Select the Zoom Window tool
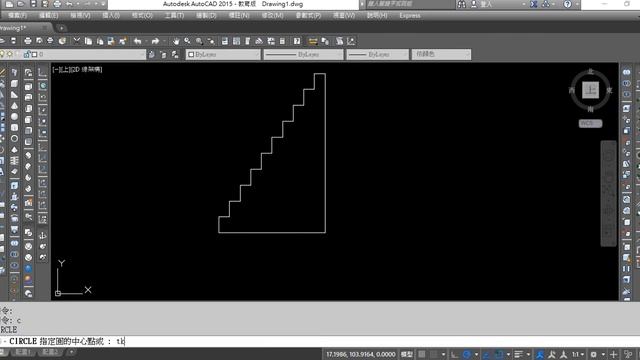This screenshot has width=640, height=360. (199, 41)
